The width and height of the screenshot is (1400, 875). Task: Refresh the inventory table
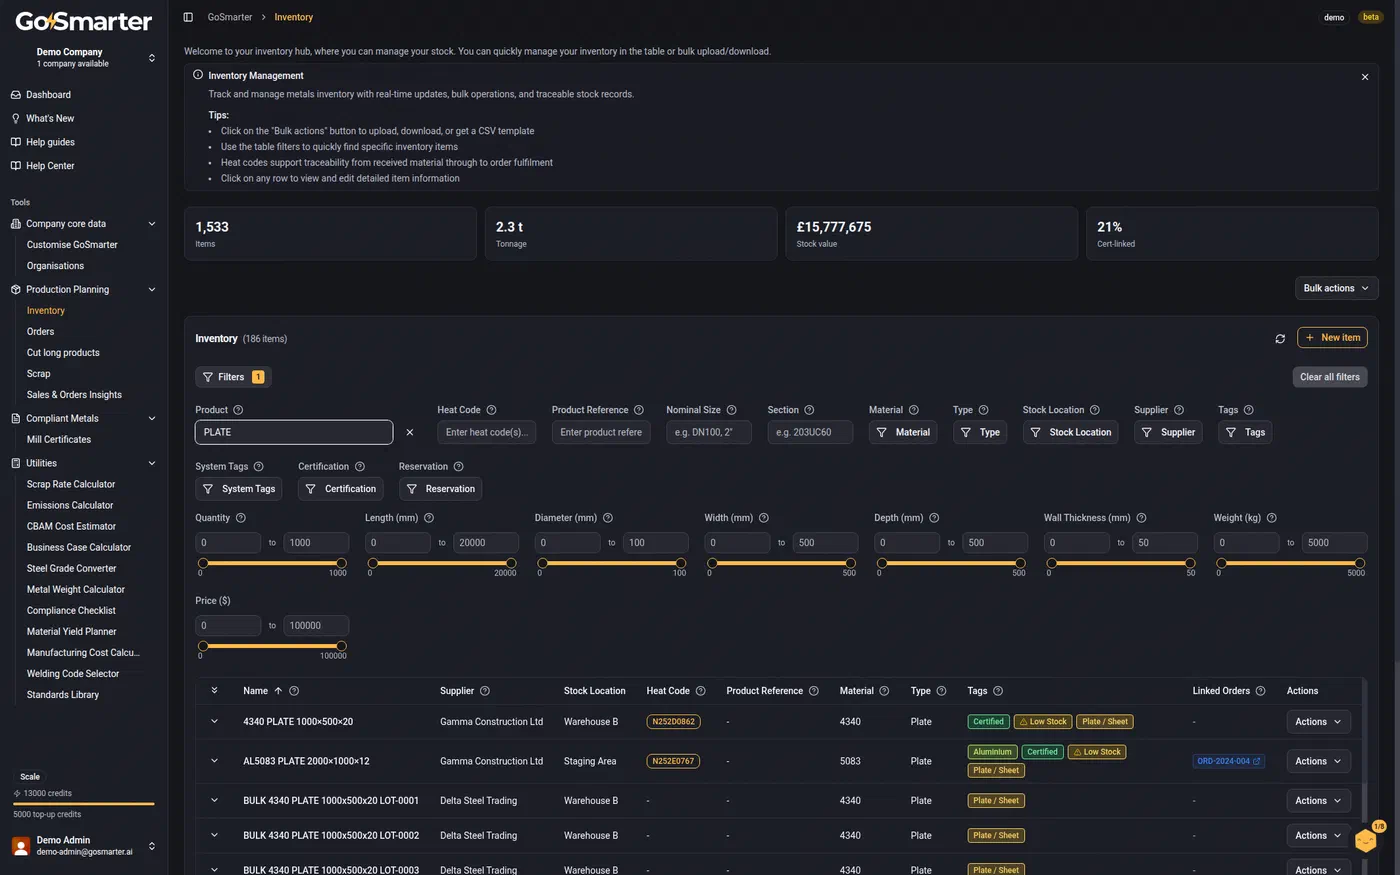(1280, 339)
